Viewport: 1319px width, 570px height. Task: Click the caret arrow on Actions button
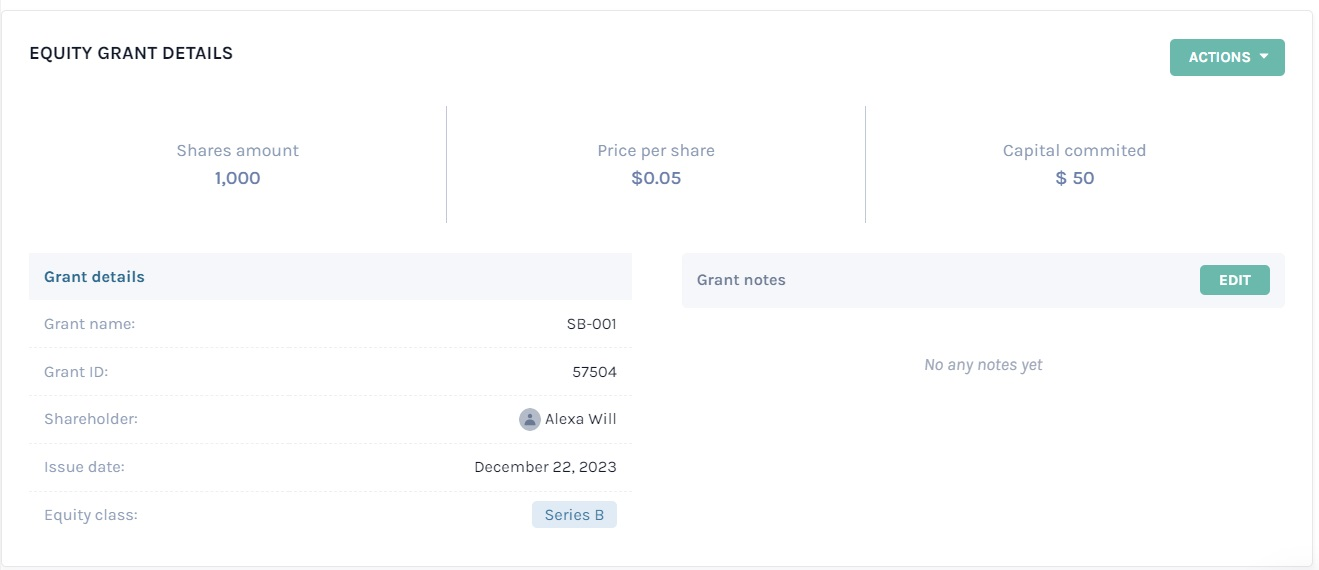click(1264, 57)
